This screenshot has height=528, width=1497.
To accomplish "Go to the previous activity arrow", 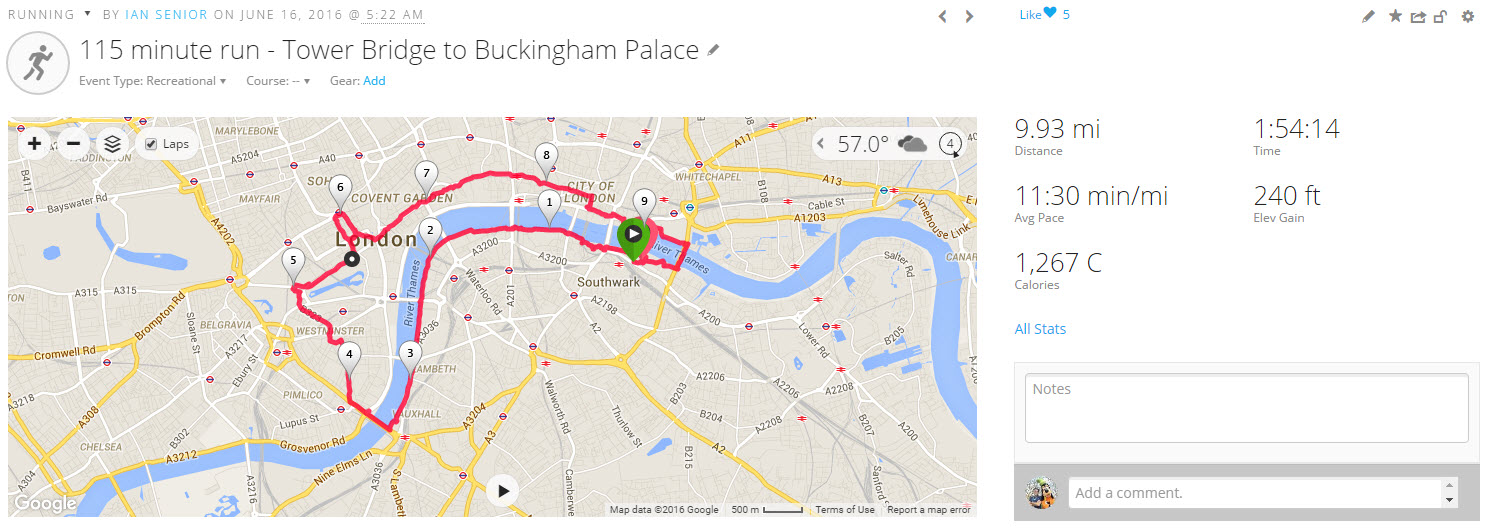I will 942,16.
